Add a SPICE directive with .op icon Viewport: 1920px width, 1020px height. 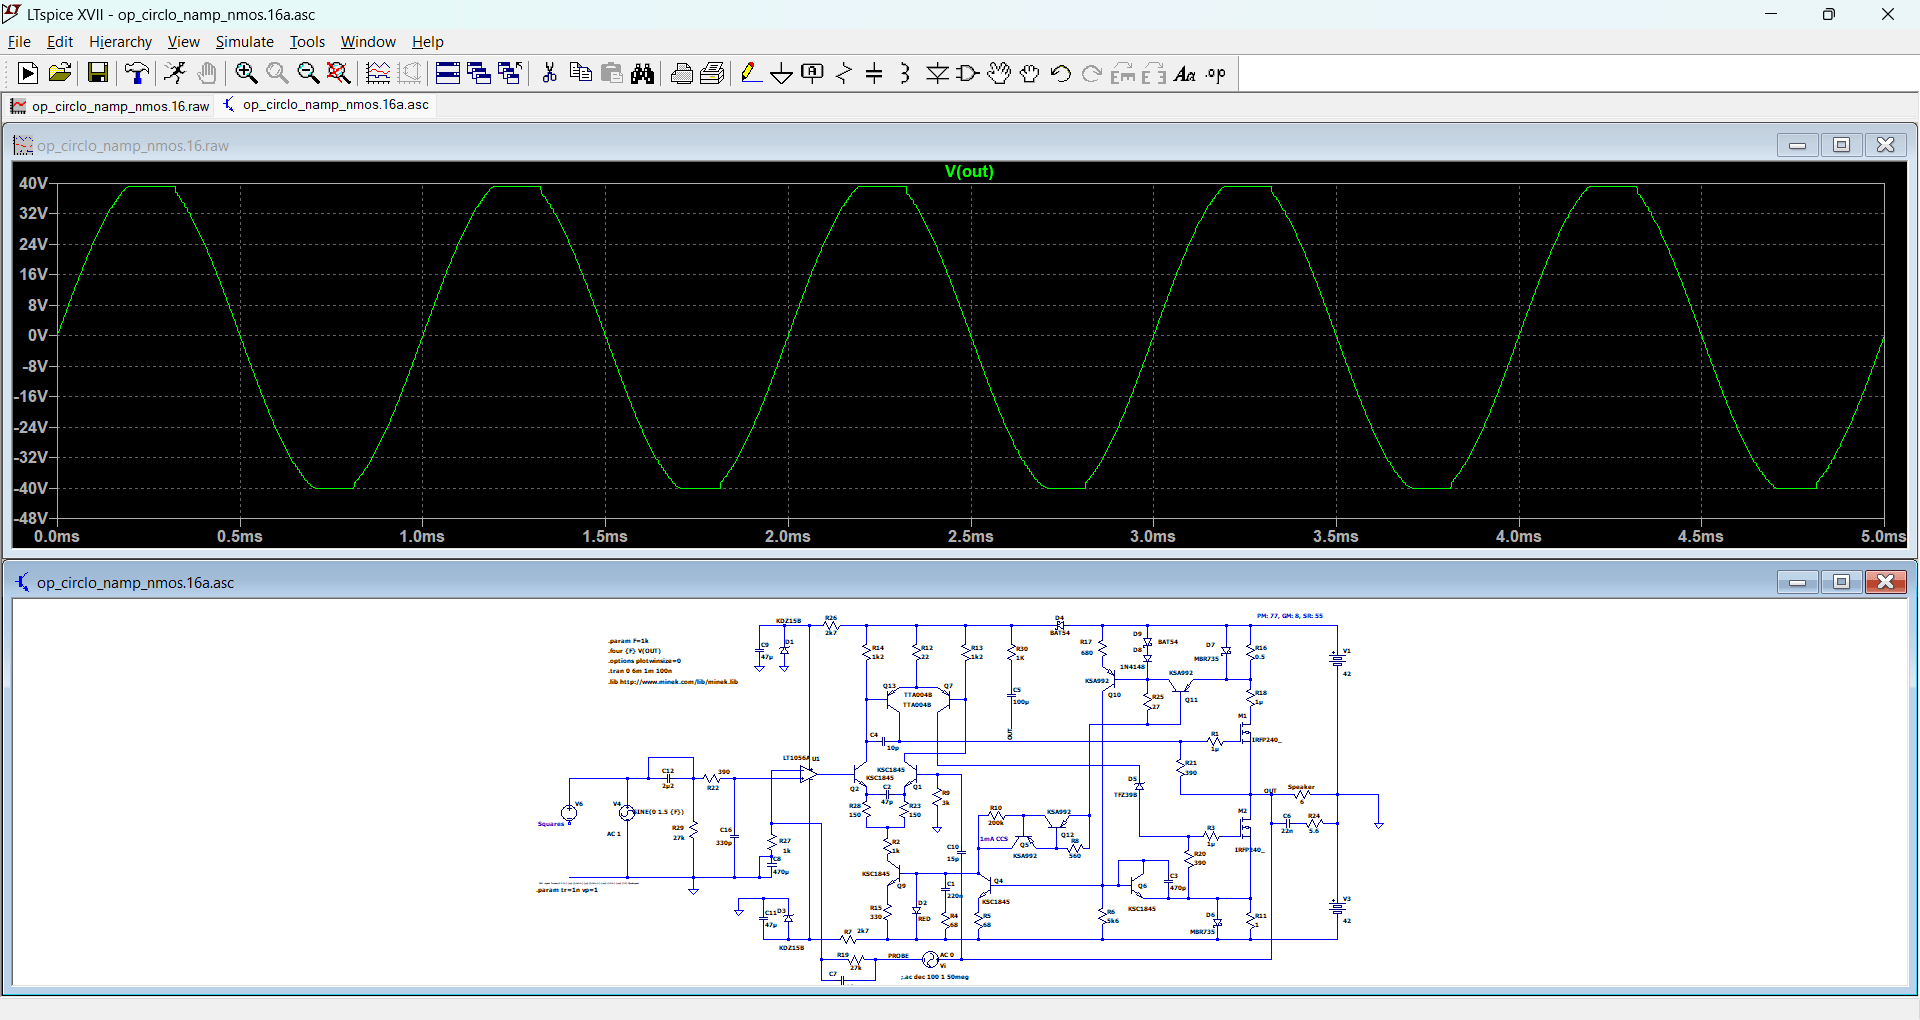click(1216, 73)
